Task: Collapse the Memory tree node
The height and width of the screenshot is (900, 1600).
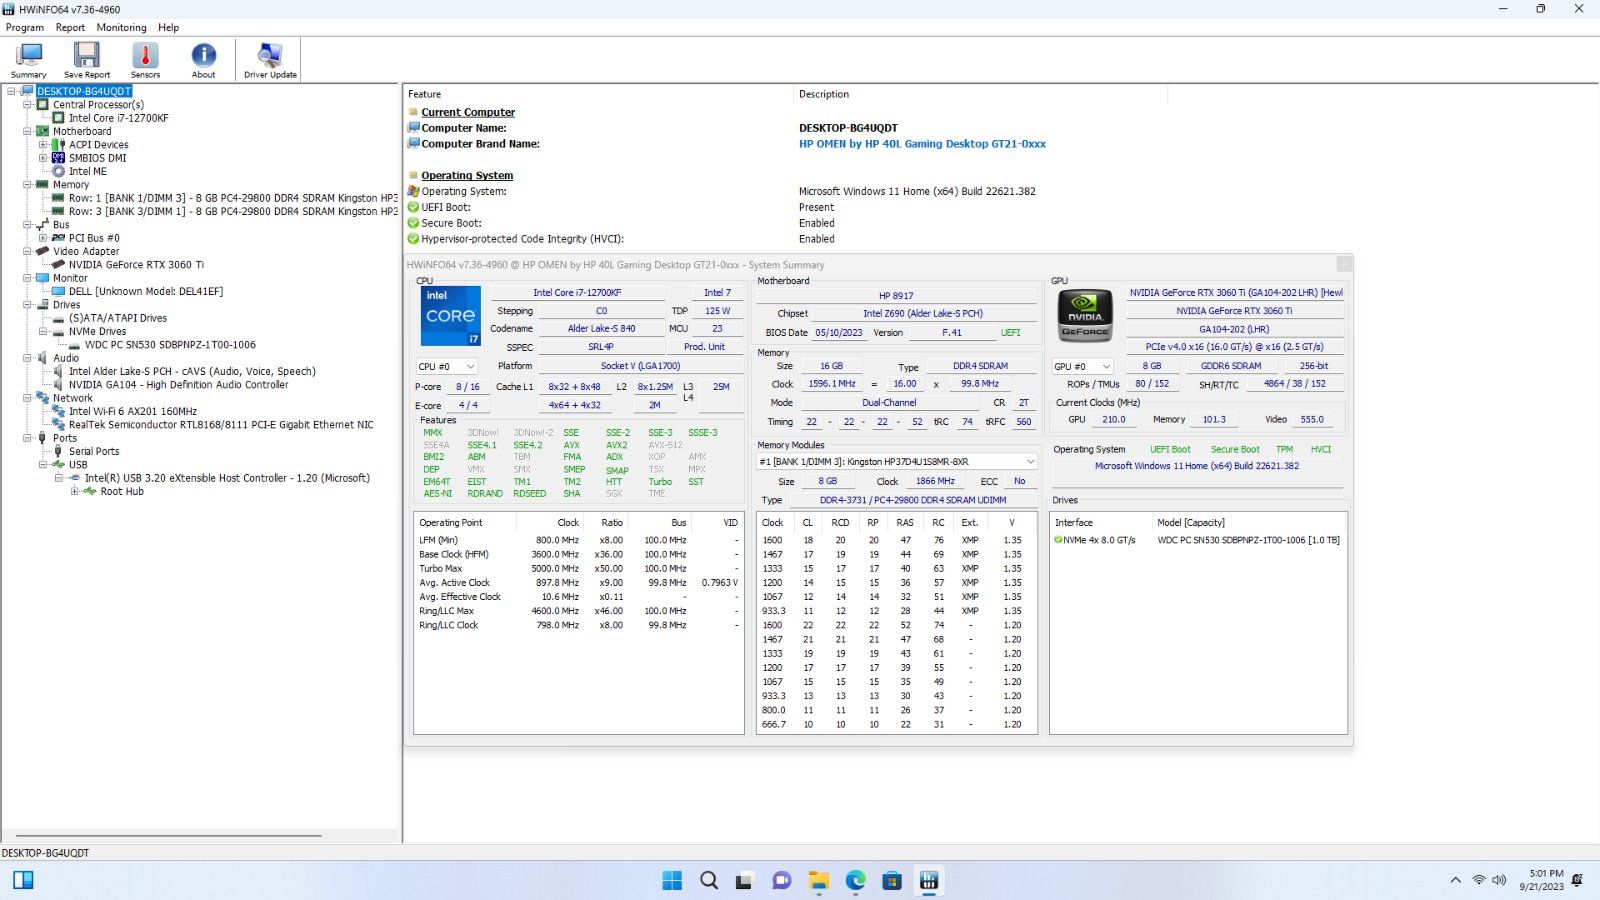Action: tap(27, 185)
